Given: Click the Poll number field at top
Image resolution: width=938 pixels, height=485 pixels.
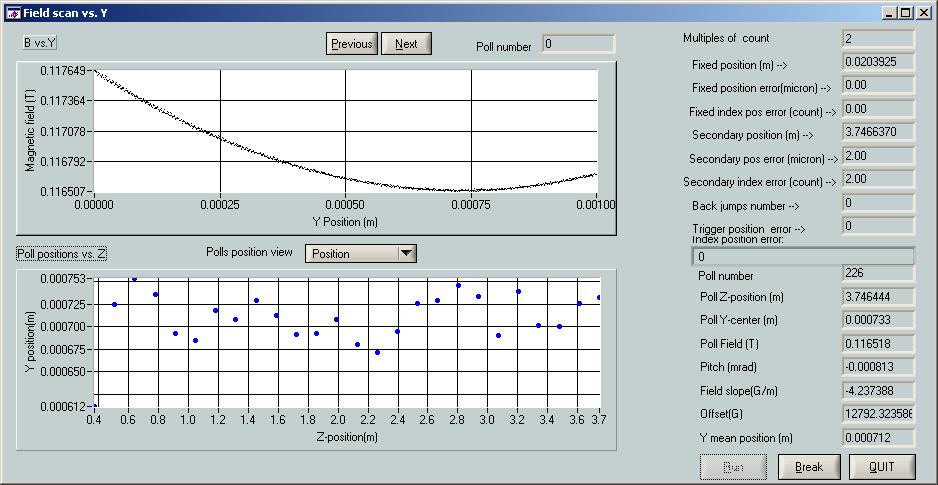Looking at the screenshot, I should 578,44.
